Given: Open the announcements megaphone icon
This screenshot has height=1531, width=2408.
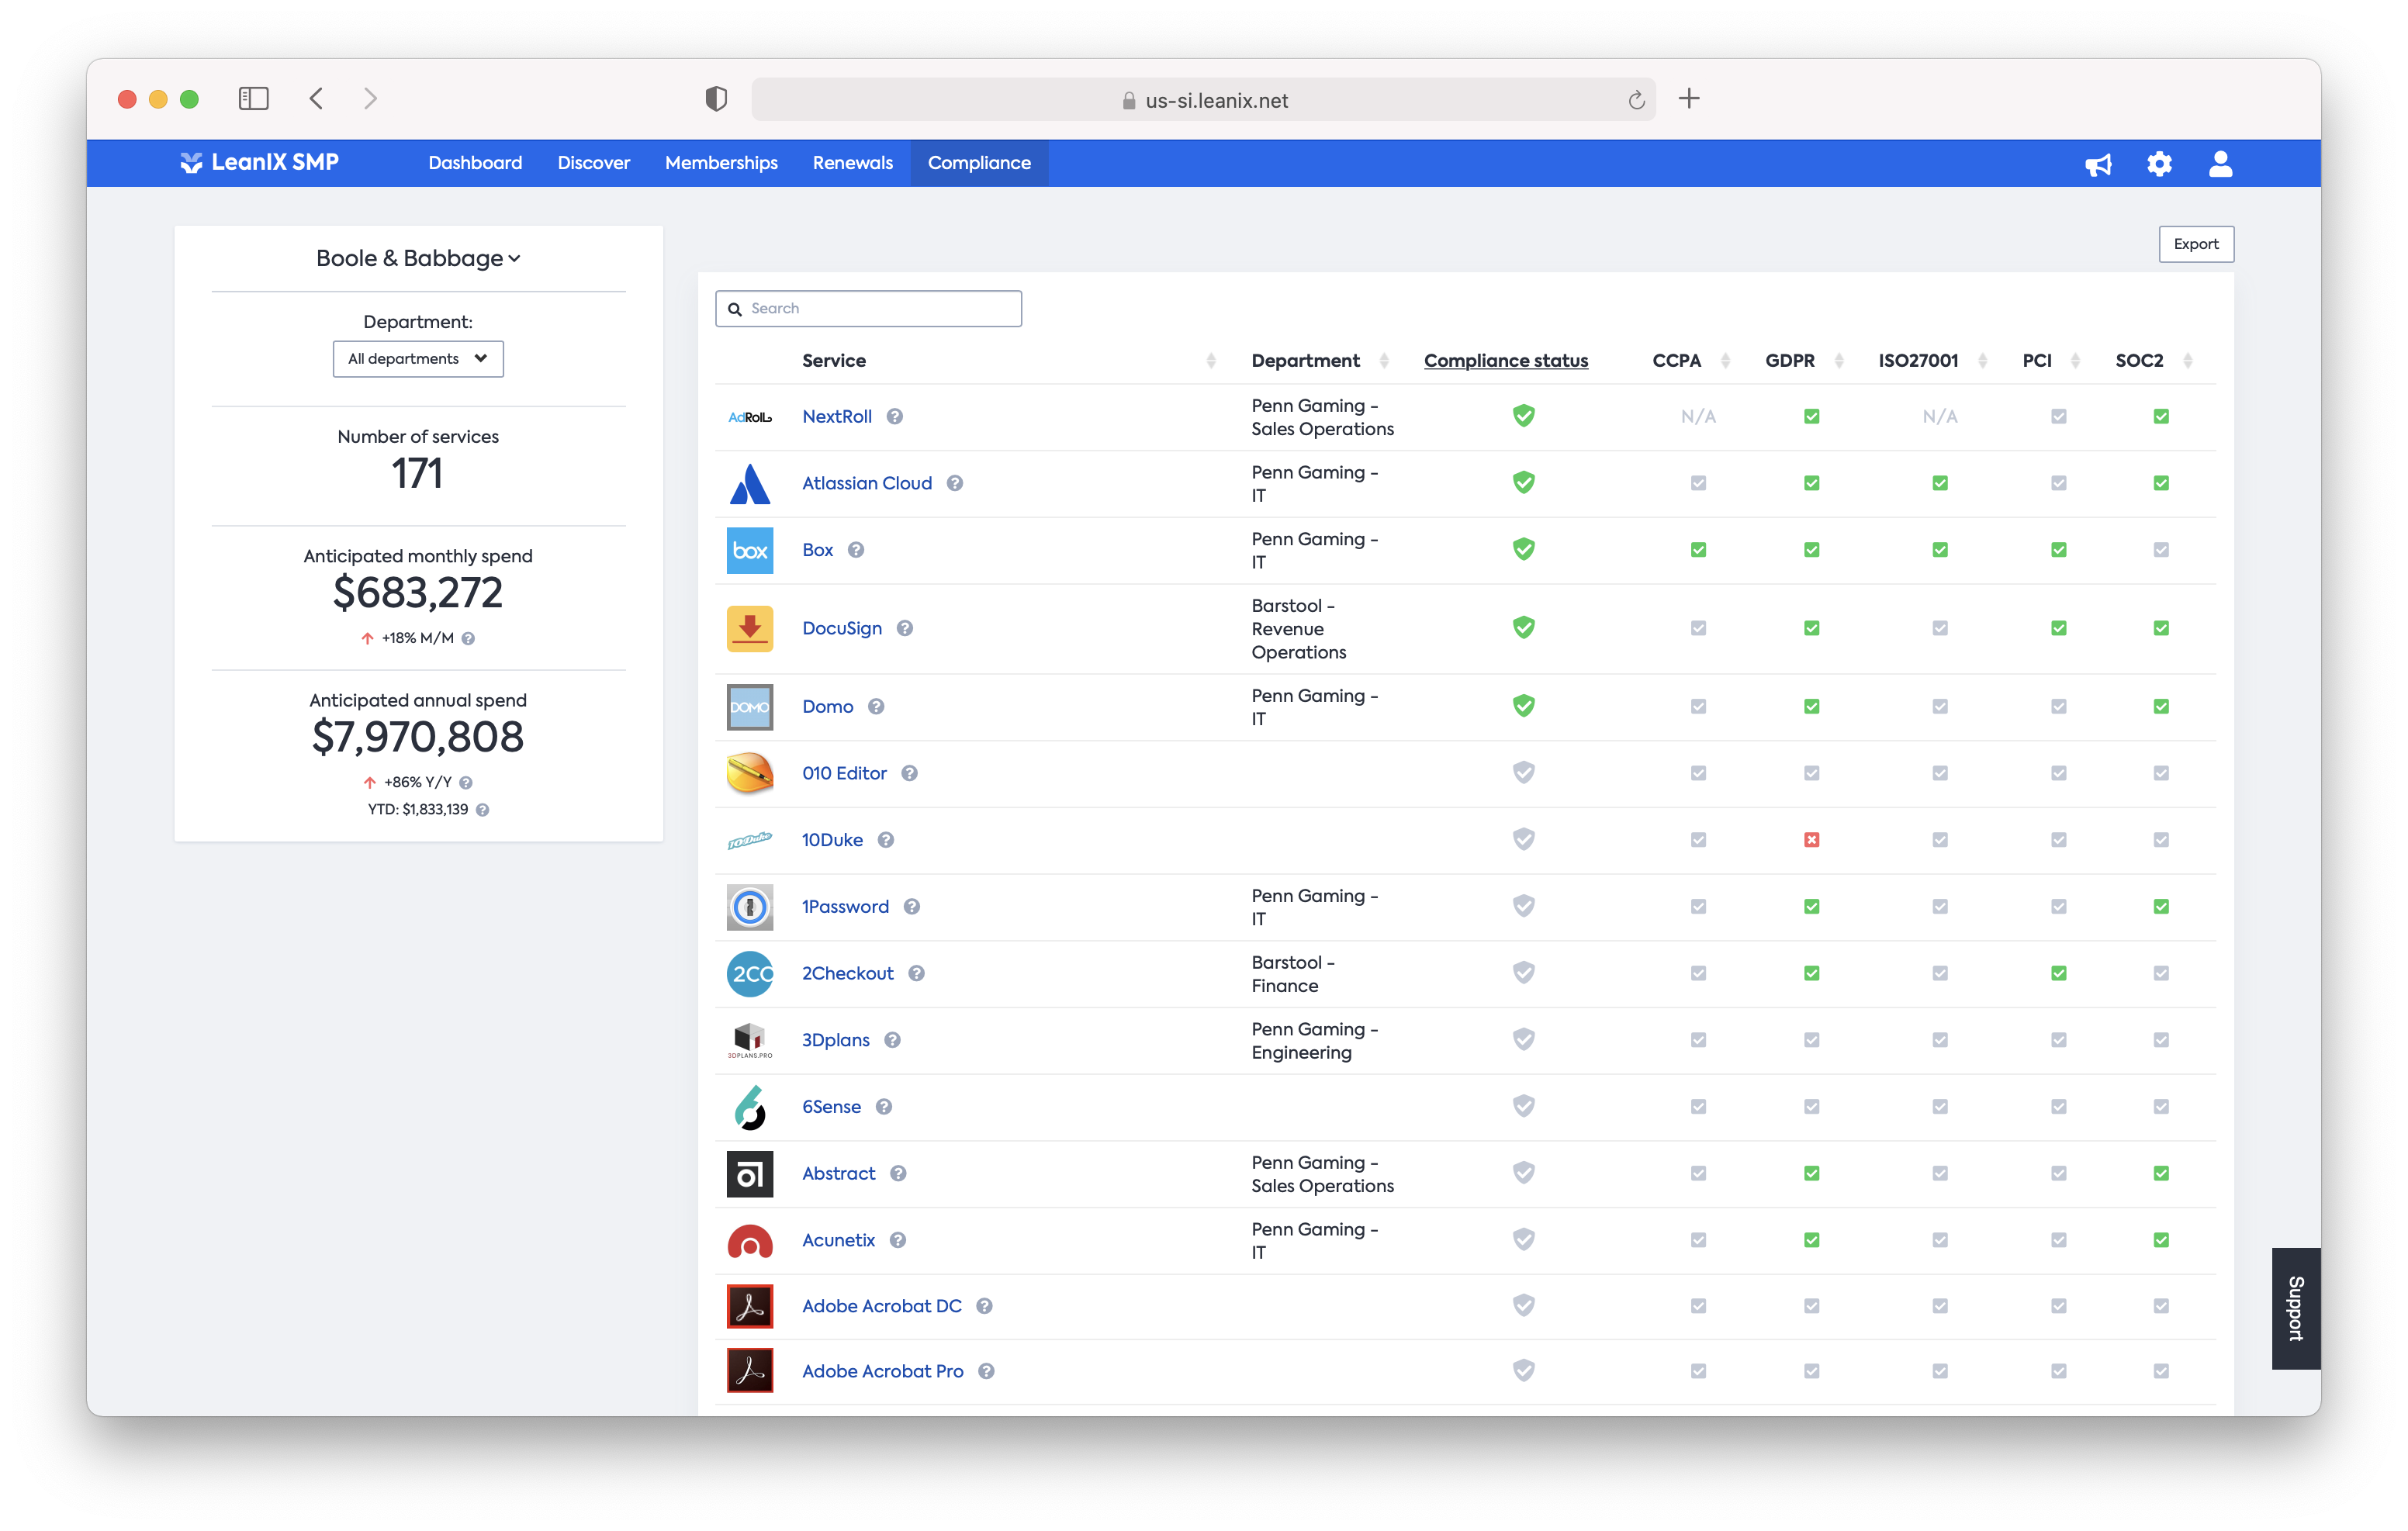Looking at the screenshot, I should [x=2098, y=164].
